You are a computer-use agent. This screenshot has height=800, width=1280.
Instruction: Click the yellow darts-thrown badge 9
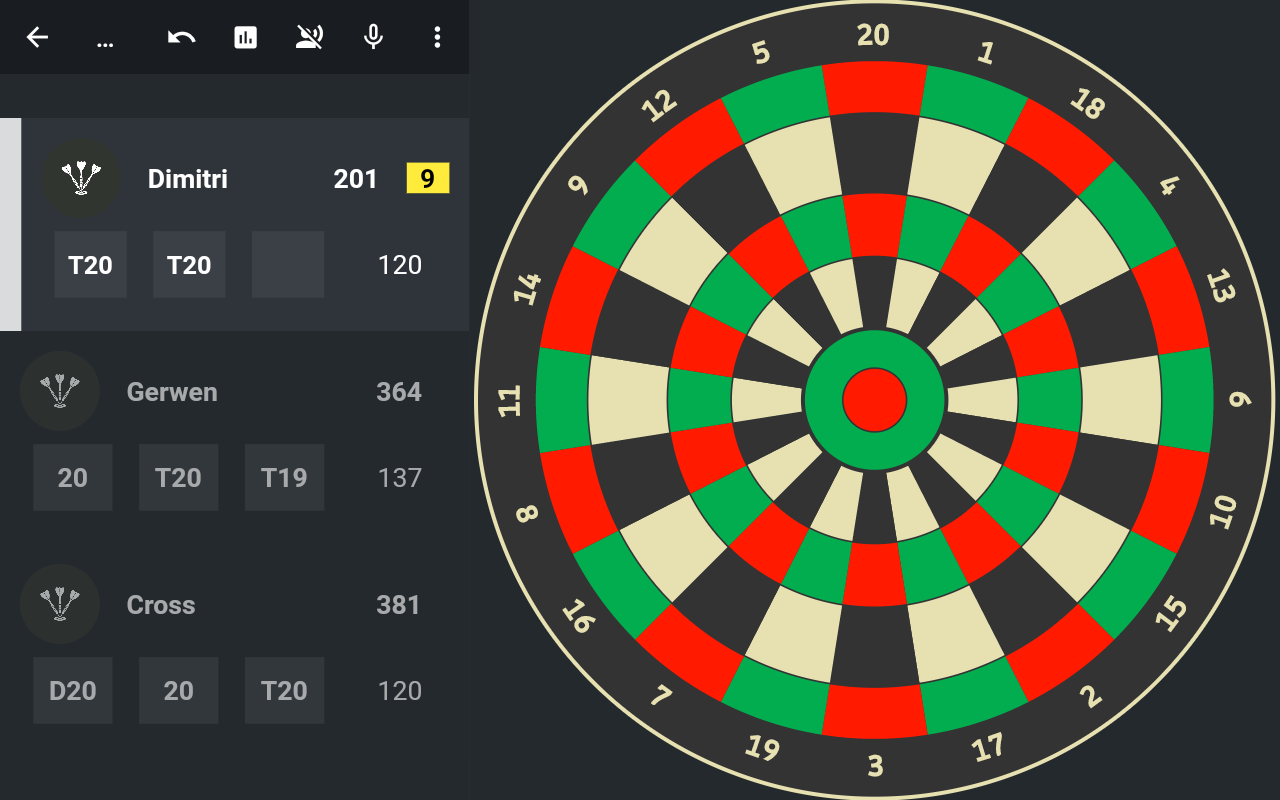[428, 179]
